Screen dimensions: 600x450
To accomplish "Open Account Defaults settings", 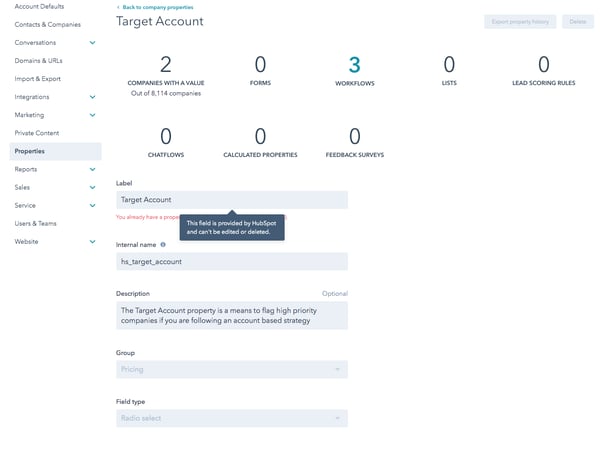I will click(x=39, y=7).
